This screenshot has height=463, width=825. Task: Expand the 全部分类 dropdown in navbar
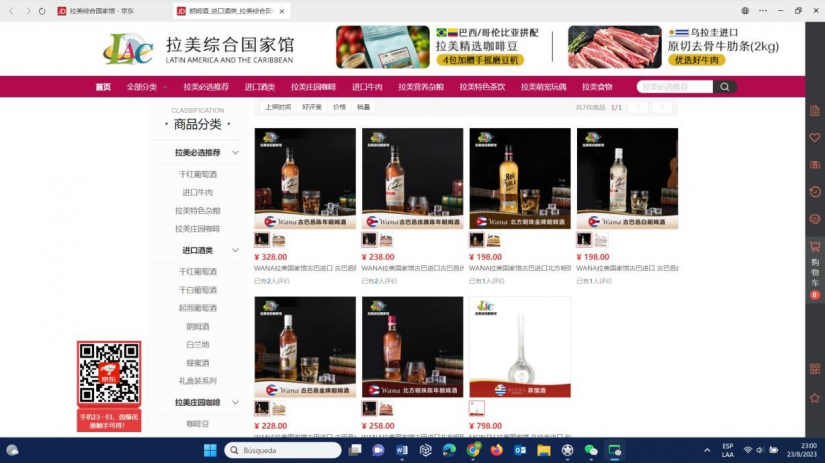click(x=146, y=87)
